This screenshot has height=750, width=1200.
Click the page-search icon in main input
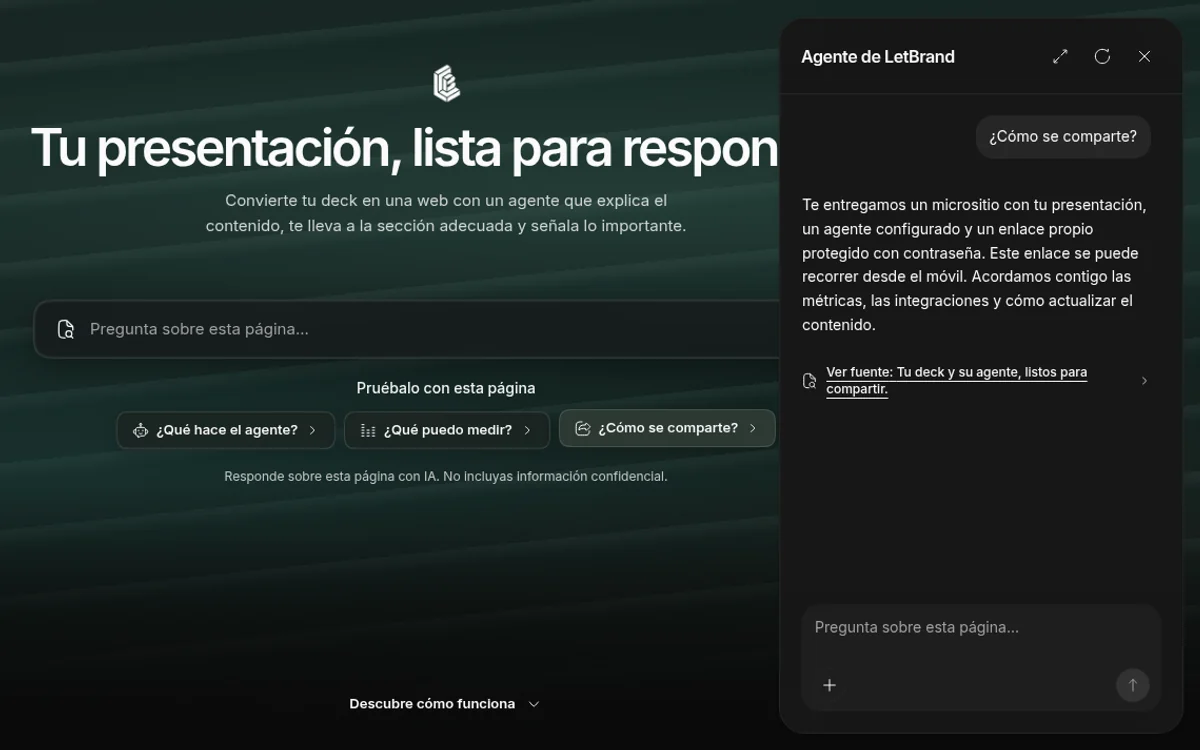tap(66, 329)
